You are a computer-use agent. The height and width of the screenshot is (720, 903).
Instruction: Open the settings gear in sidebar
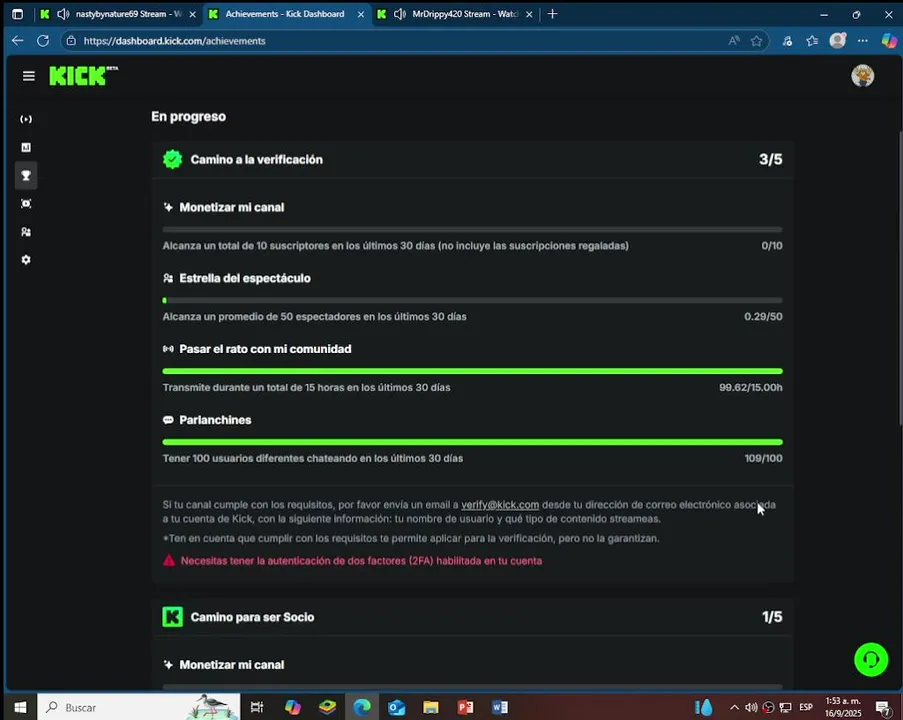(x=26, y=260)
